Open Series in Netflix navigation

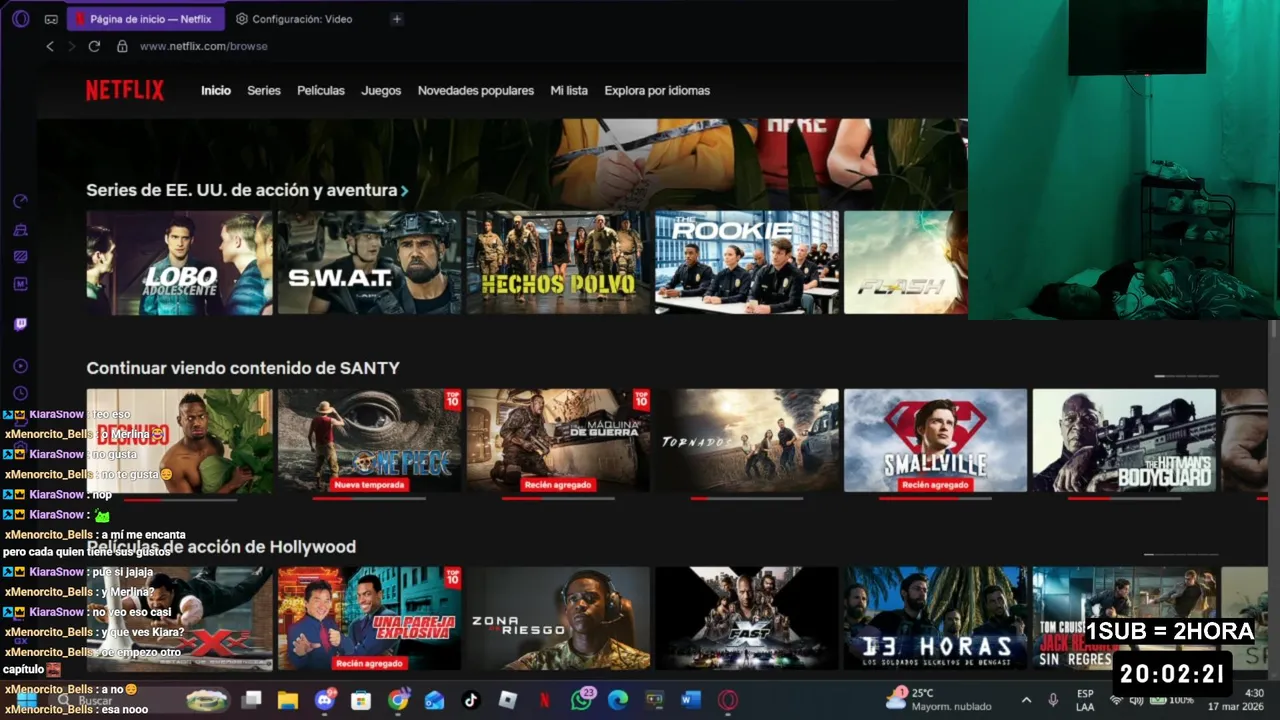tap(264, 90)
